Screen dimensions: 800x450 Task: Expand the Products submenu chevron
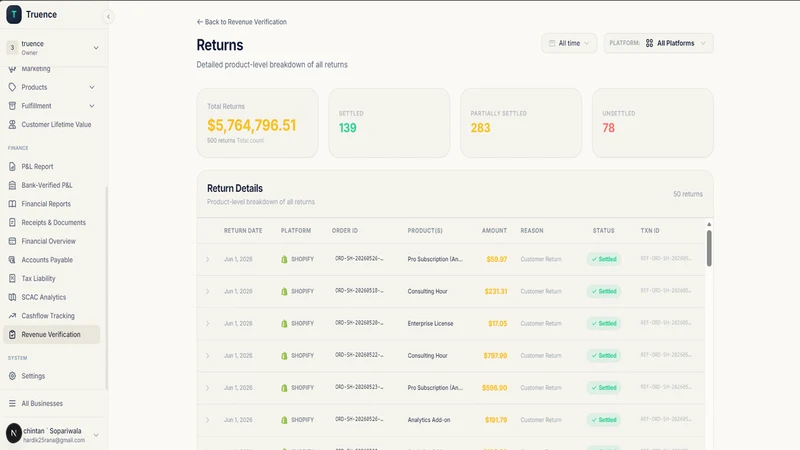click(x=92, y=87)
